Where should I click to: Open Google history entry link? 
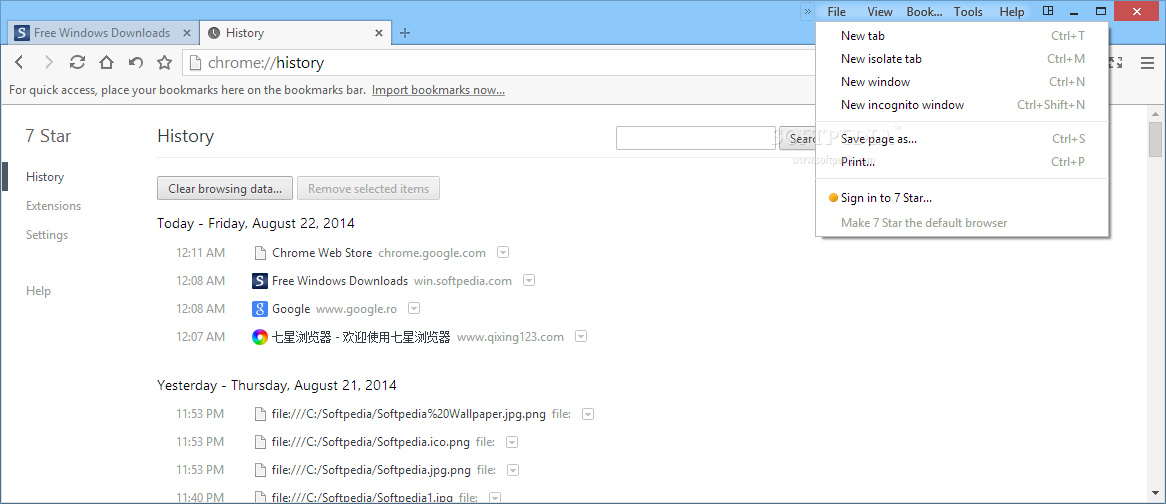click(291, 308)
